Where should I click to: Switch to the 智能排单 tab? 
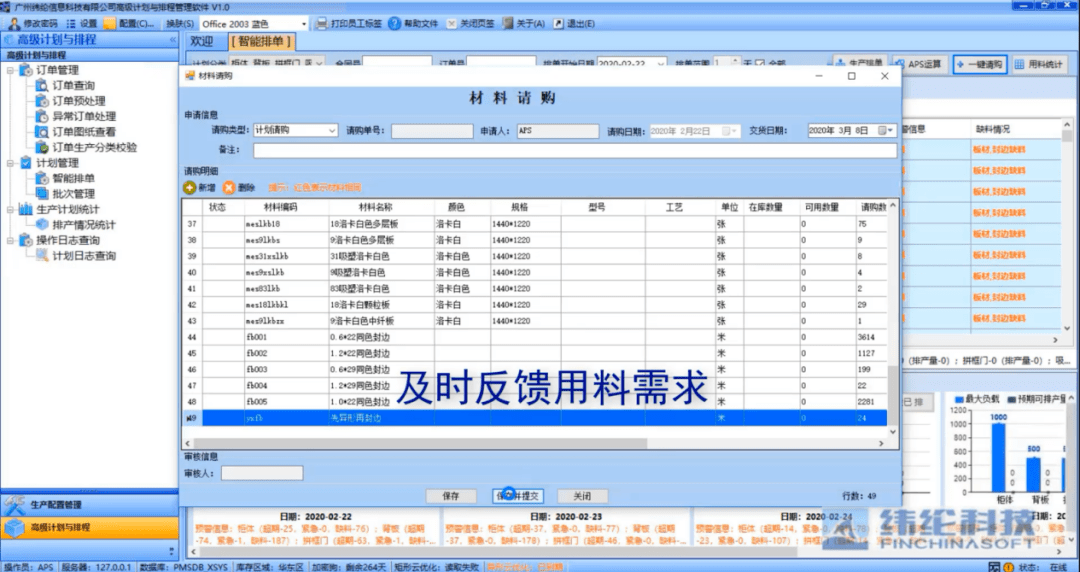[261, 41]
